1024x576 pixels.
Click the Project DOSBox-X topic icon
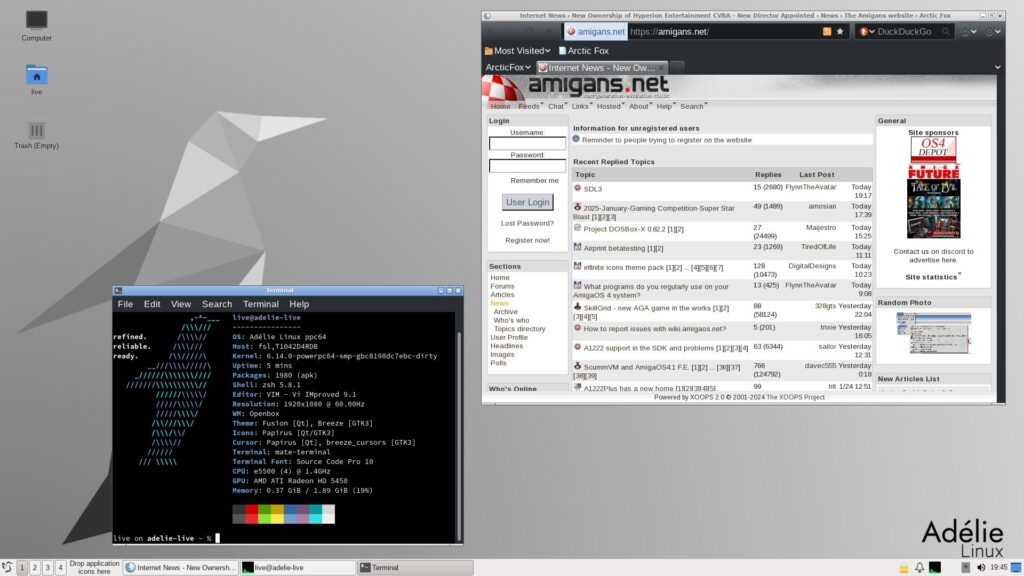[x=577, y=228]
